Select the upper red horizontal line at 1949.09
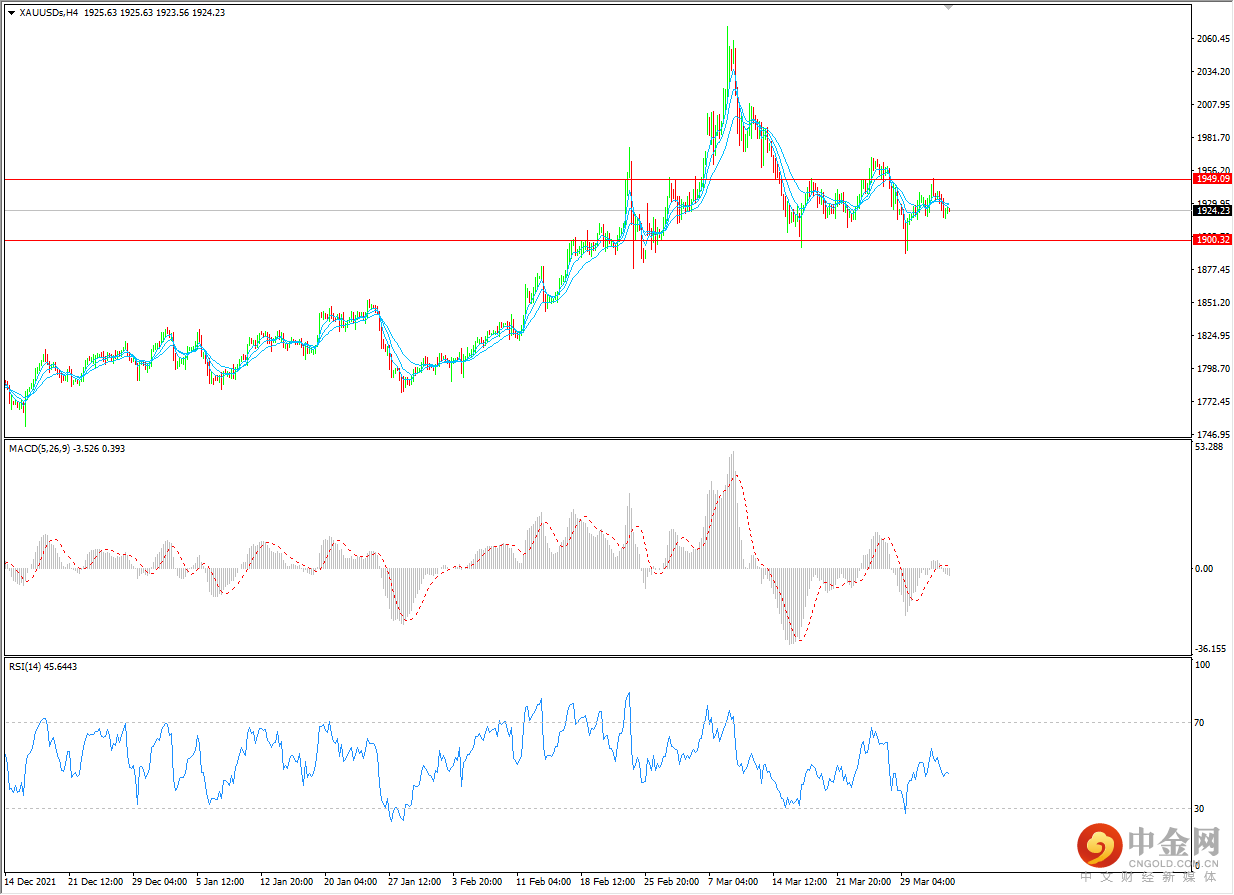 597,179
